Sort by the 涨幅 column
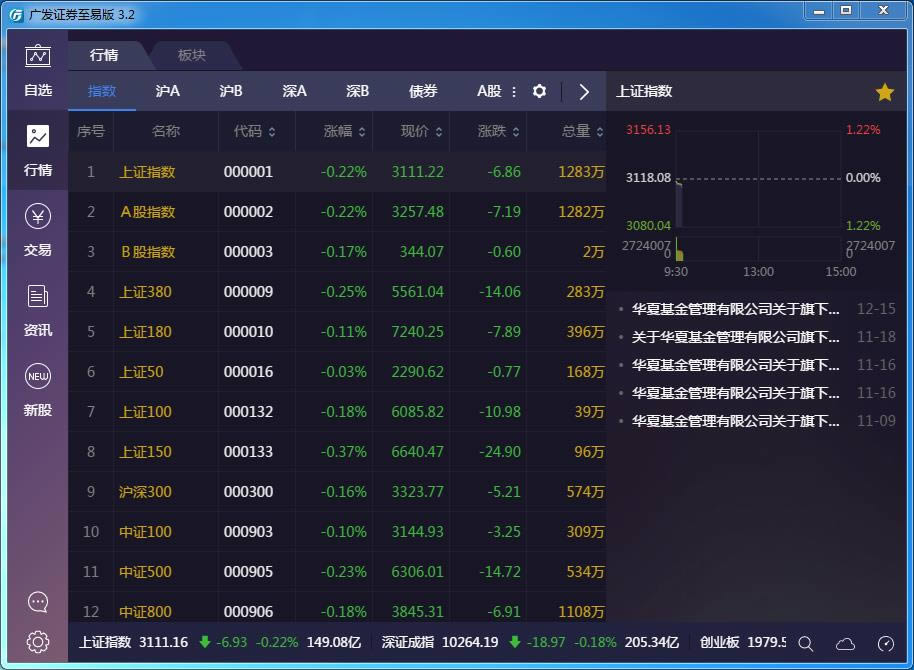 click(x=344, y=131)
